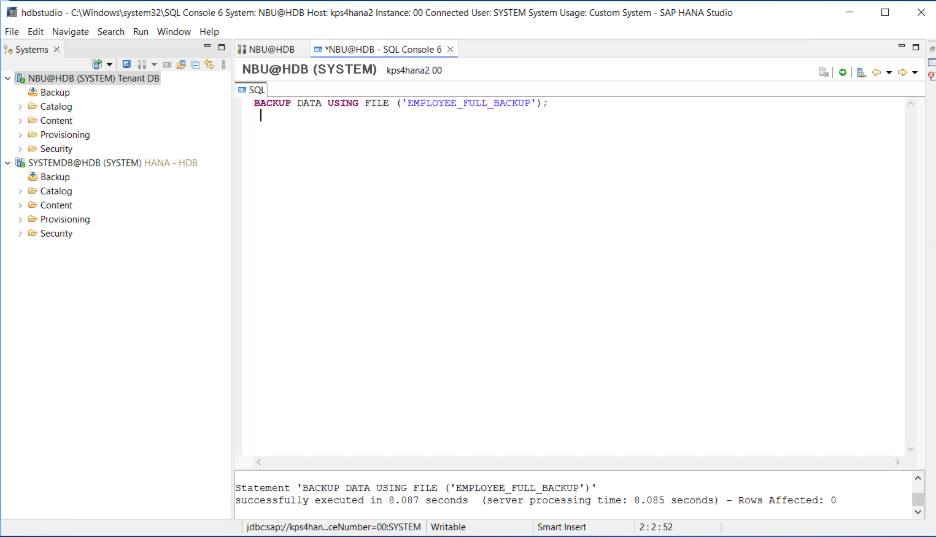Screen dimensions: 936x537
Task: Click the result pane scroll up arrow
Action: pos(918,478)
